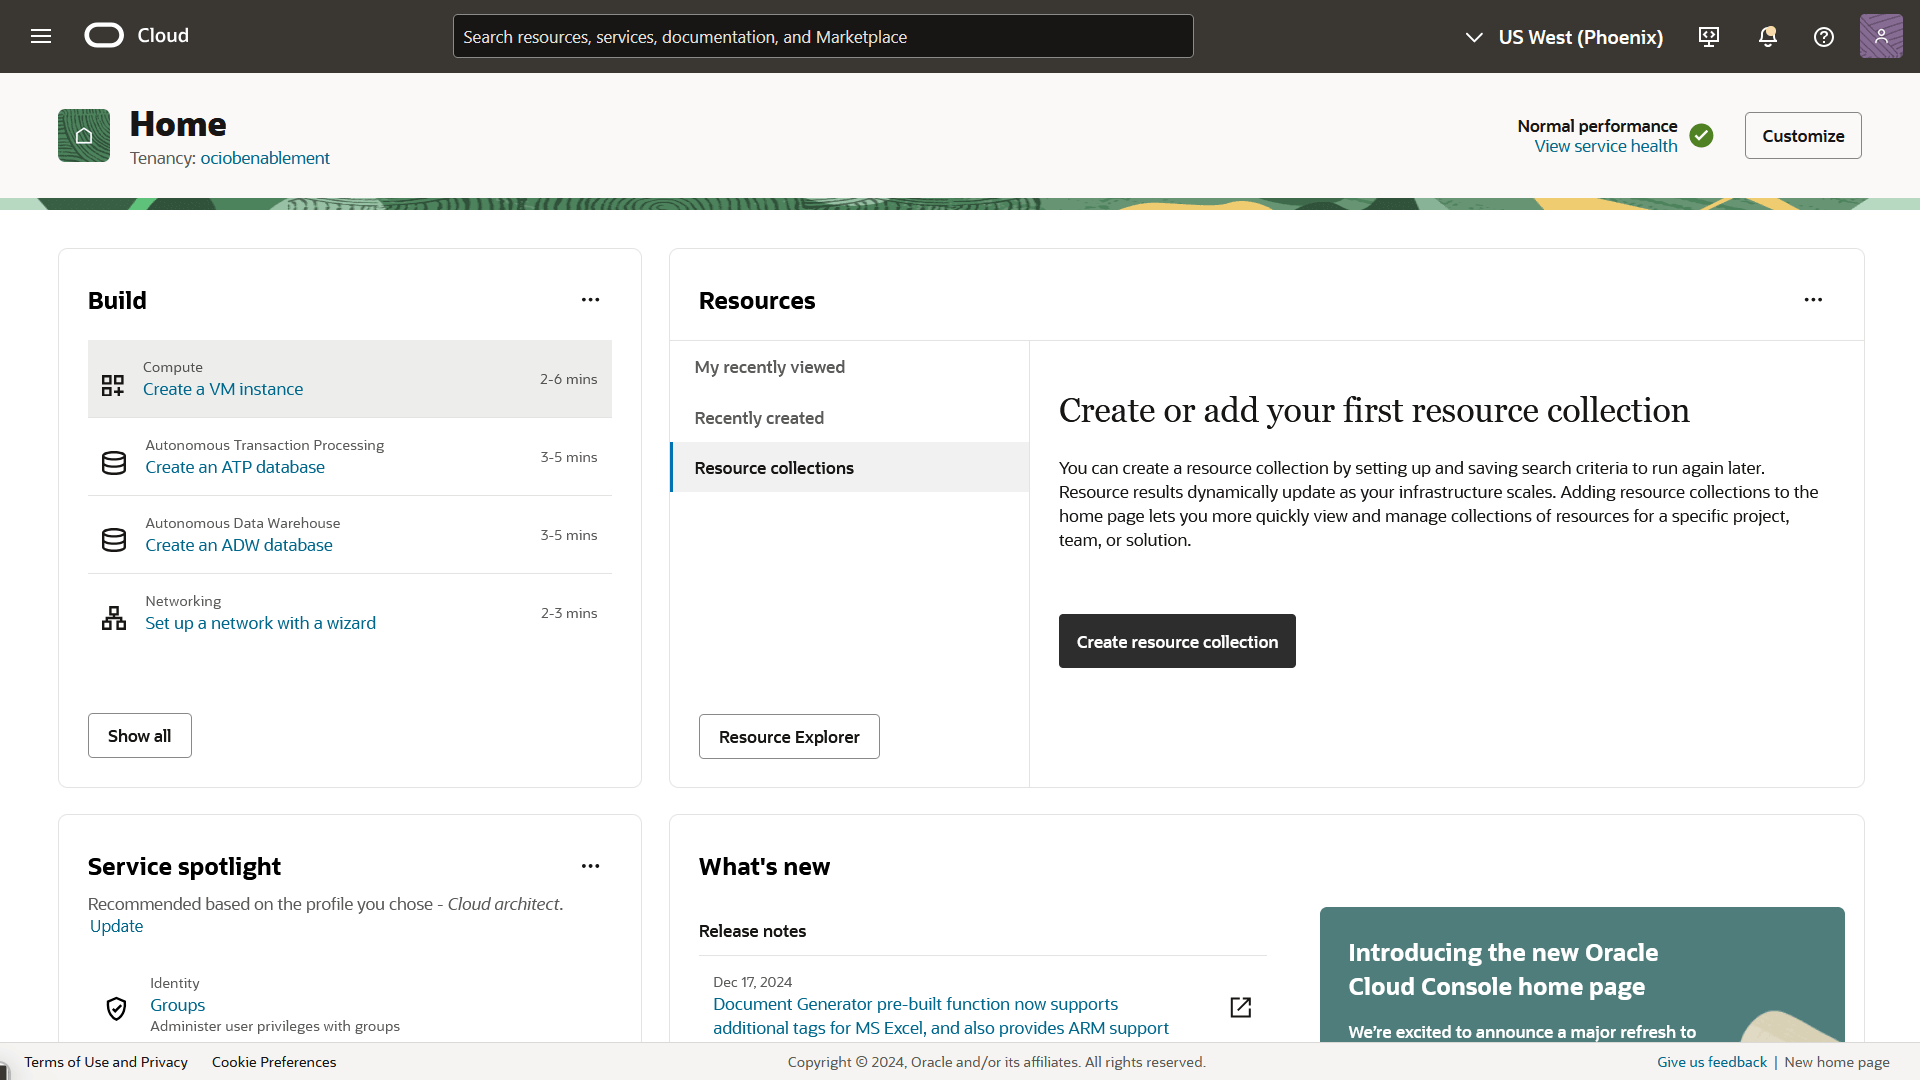Click the green Home icon tile
Image resolution: width=1920 pixels, height=1080 pixels.
[x=84, y=136]
